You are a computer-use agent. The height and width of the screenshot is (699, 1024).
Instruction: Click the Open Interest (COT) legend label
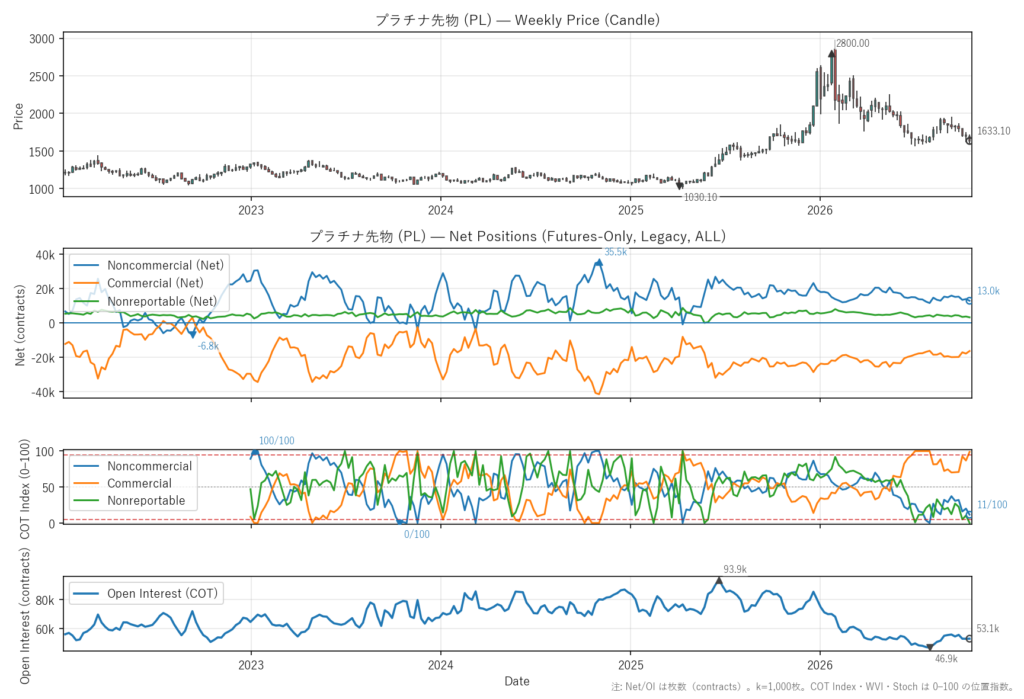coord(163,593)
